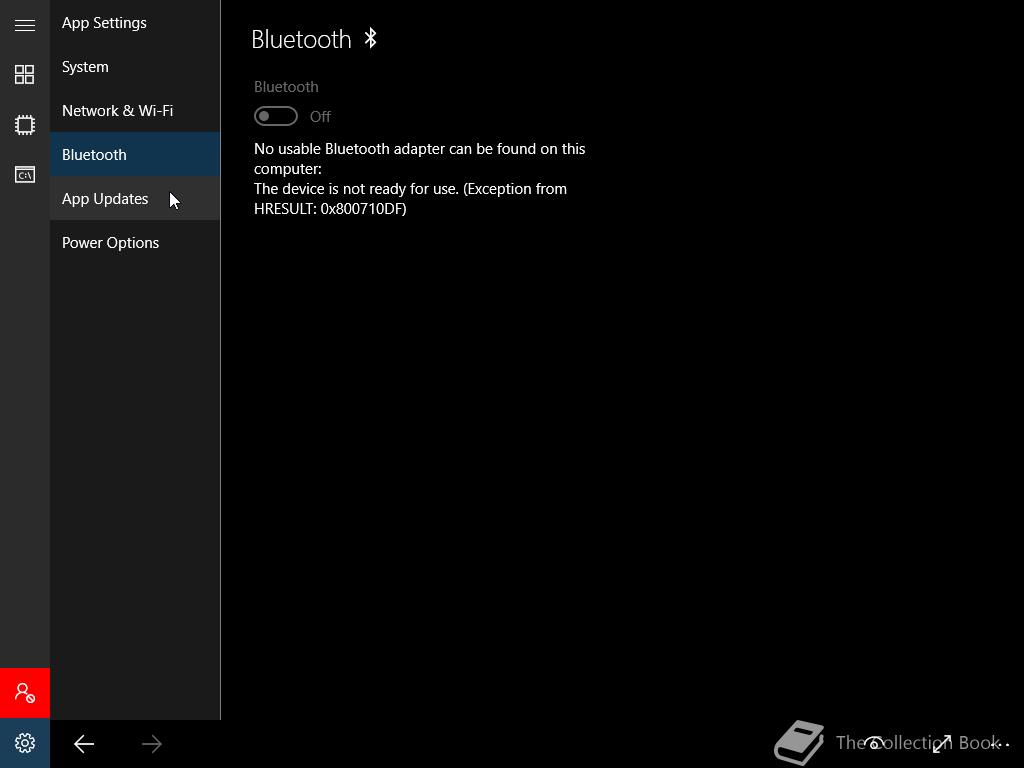Open the command line icon
Screen dimensions: 1024x768
[25, 174]
